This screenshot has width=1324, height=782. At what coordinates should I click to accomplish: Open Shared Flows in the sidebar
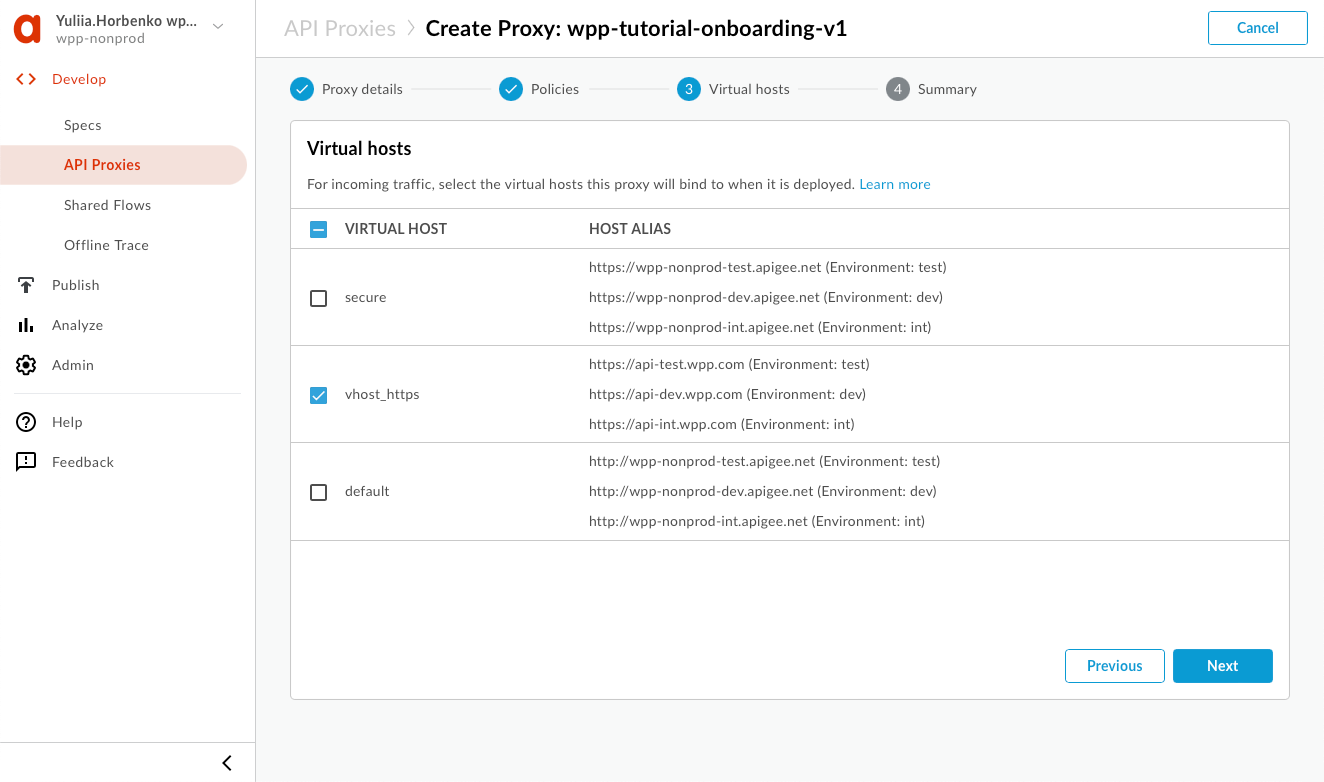107,205
